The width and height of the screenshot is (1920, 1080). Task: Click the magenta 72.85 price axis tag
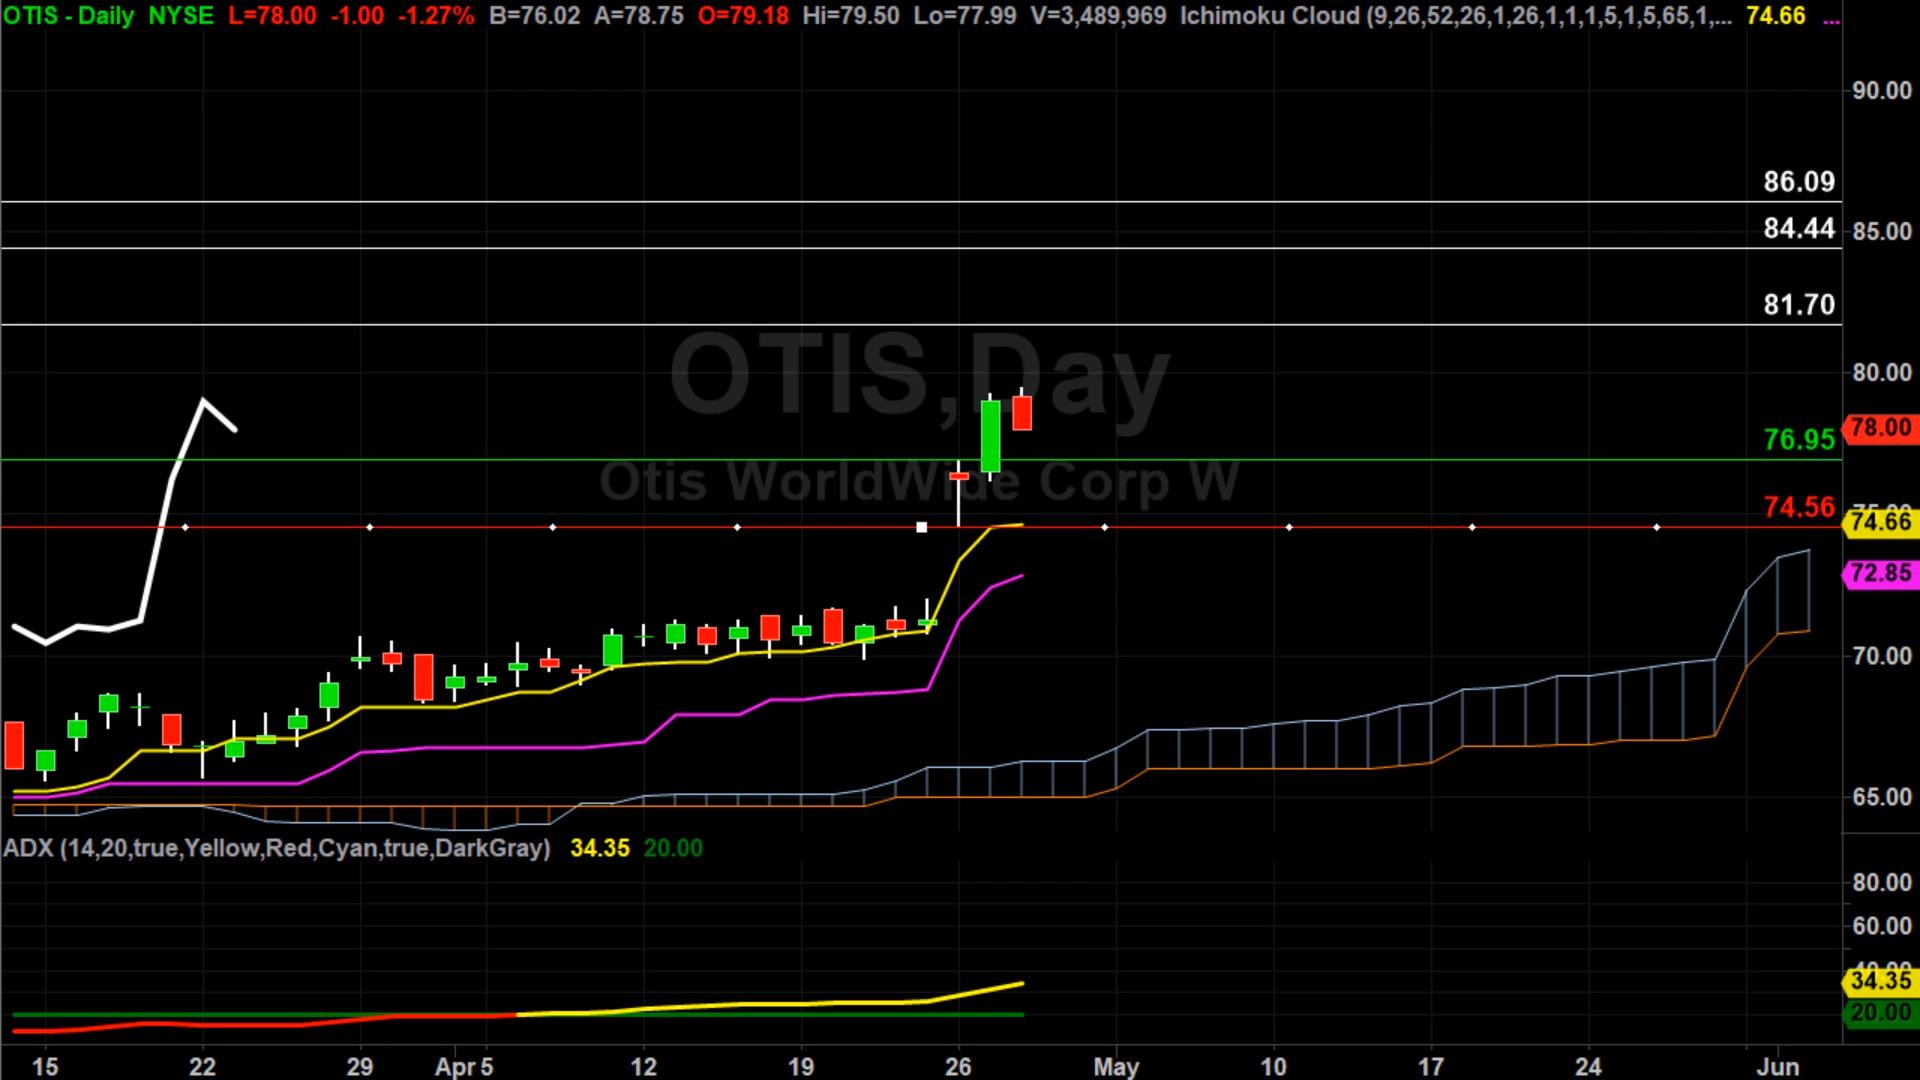coord(1880,573)
